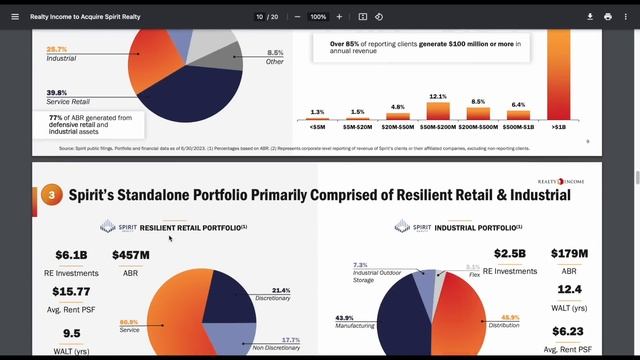Click the 39.8% Service Retail label
The height and width of the screenshot is (360, 640).
coord(68,97)
